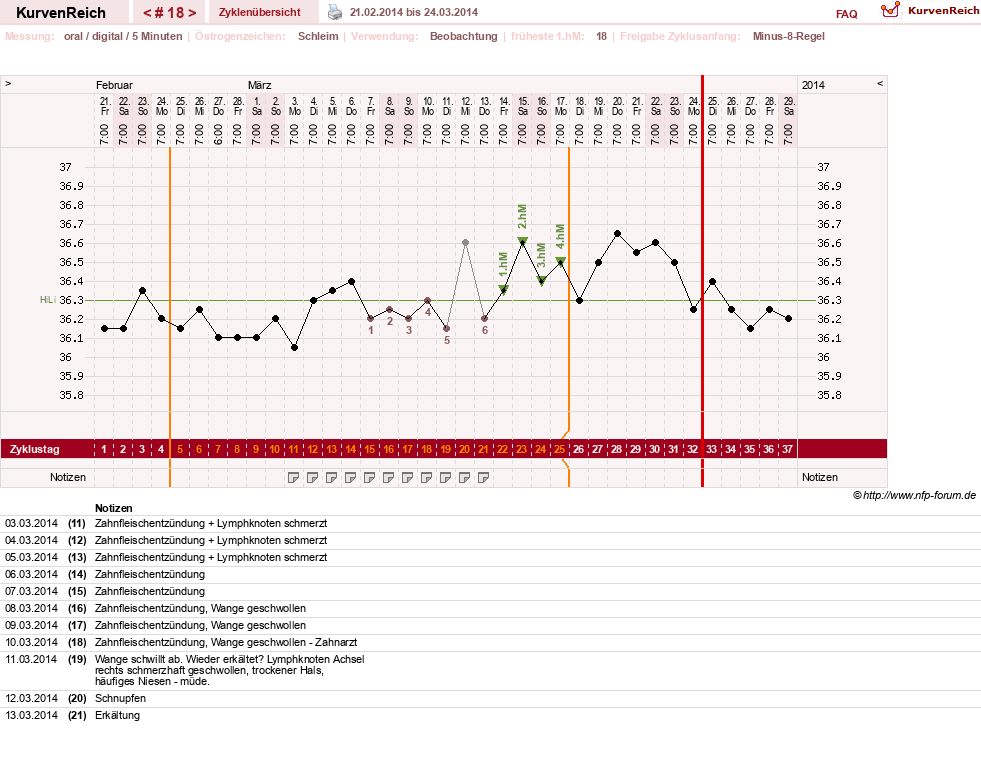Open note icon for cycle day 14
Viewport: 981px width, 775px height.
coord(350,478)
